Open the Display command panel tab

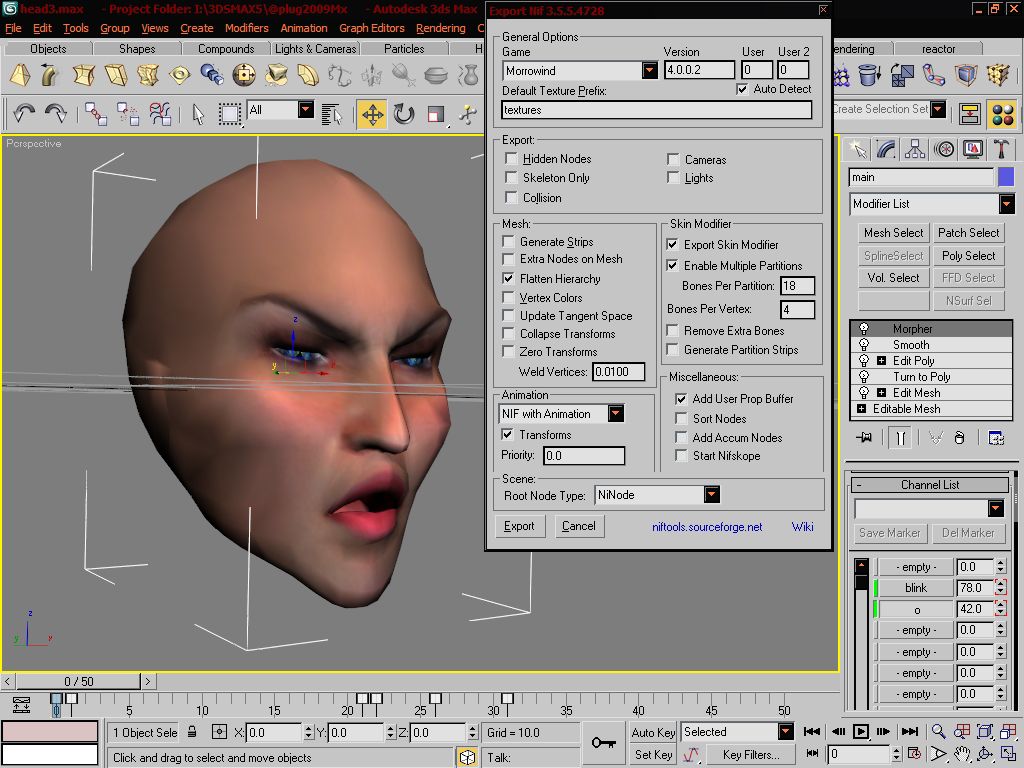(972, 150)
